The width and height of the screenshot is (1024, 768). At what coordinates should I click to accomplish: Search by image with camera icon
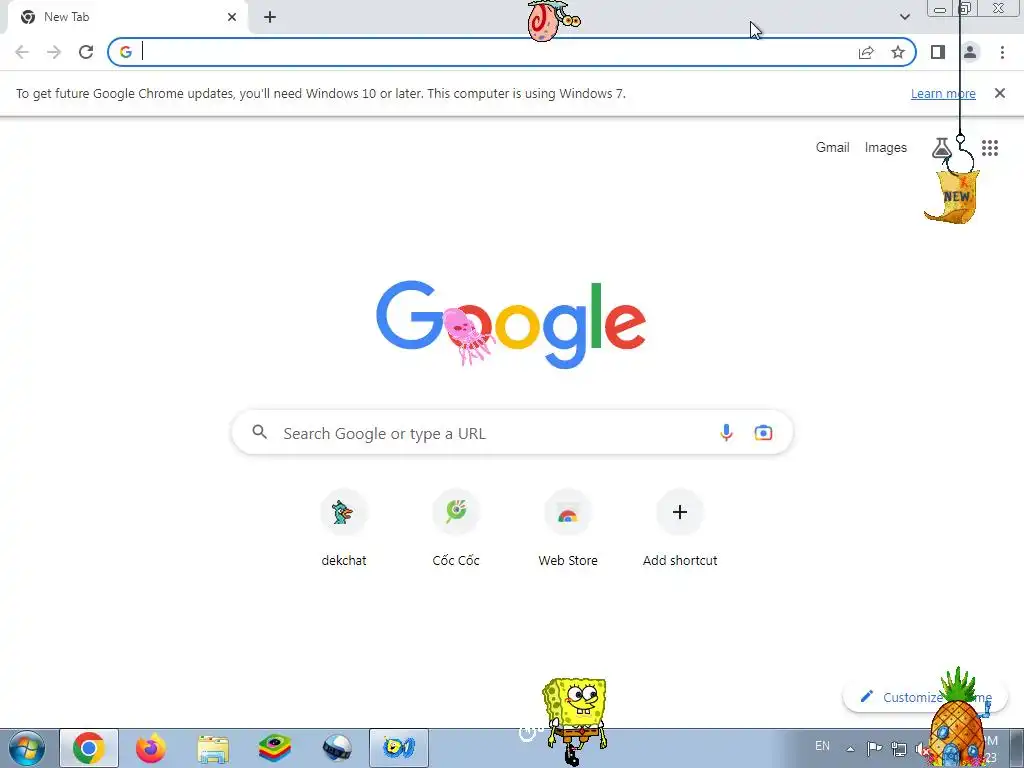tap(763, 432)
